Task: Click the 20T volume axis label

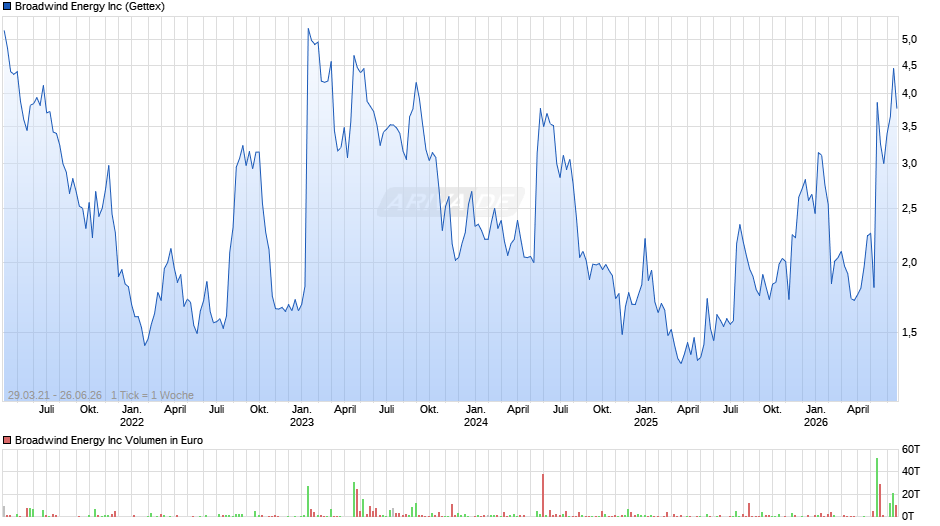Action: pos(911,494)
